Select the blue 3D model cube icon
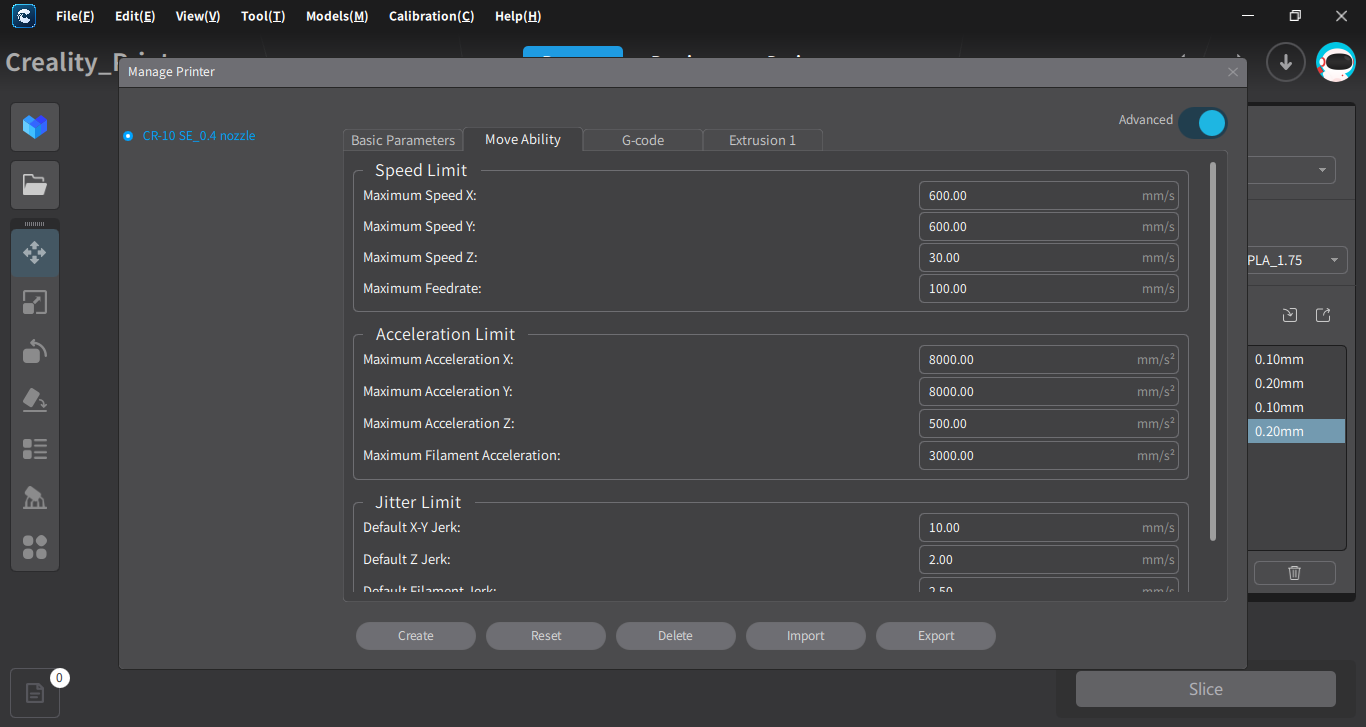The height and width of the screenshot is (727, 1366). (x=35, y=127)
